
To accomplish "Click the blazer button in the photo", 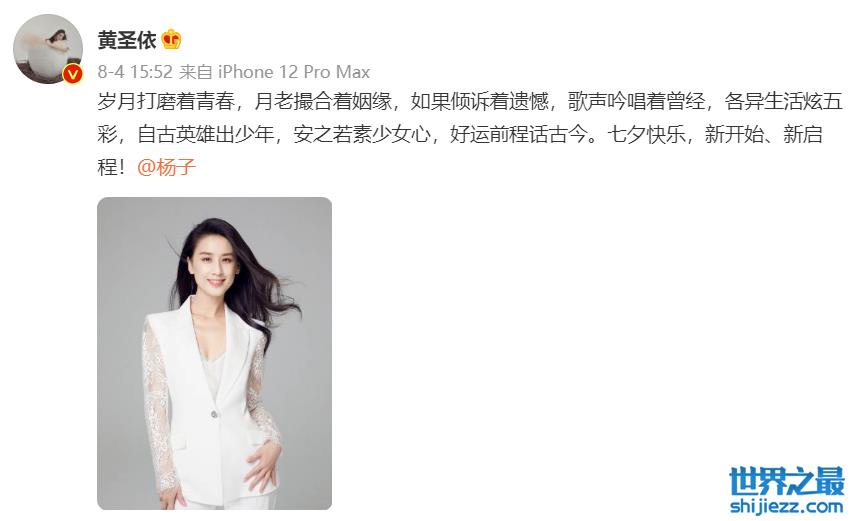I will point(214,414).
